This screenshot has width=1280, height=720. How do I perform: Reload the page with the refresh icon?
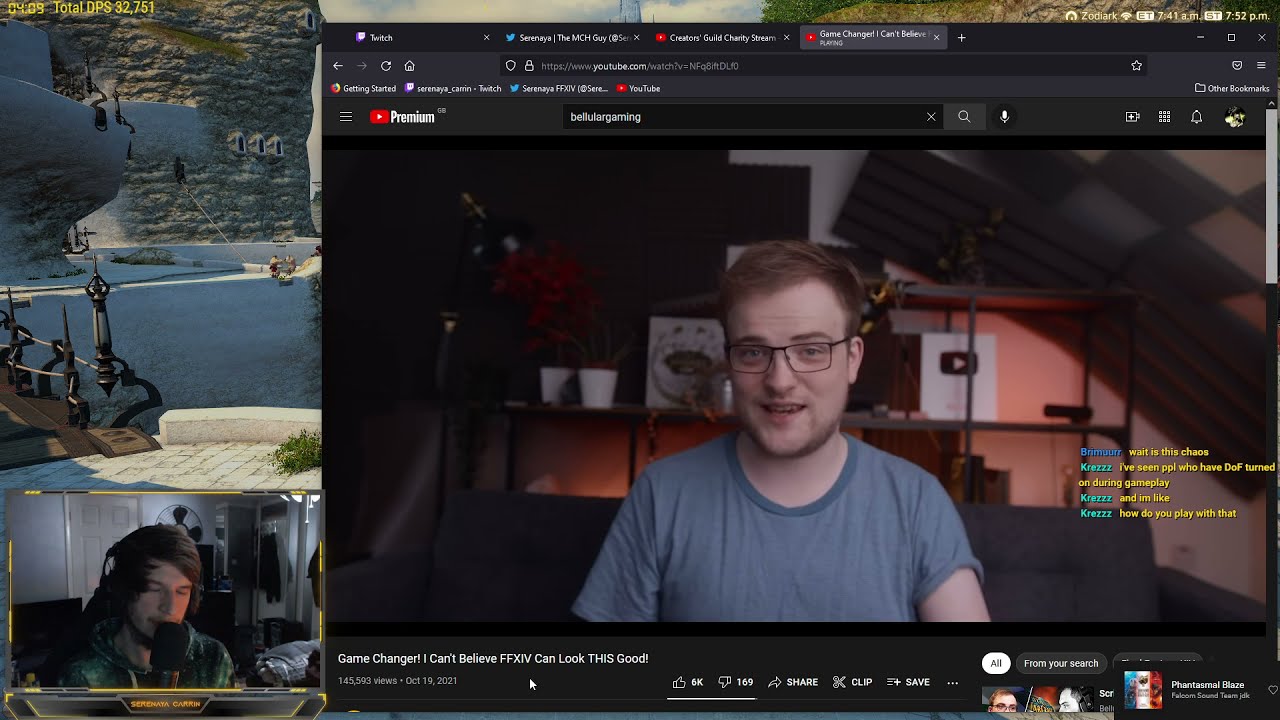tap(386, 66)
